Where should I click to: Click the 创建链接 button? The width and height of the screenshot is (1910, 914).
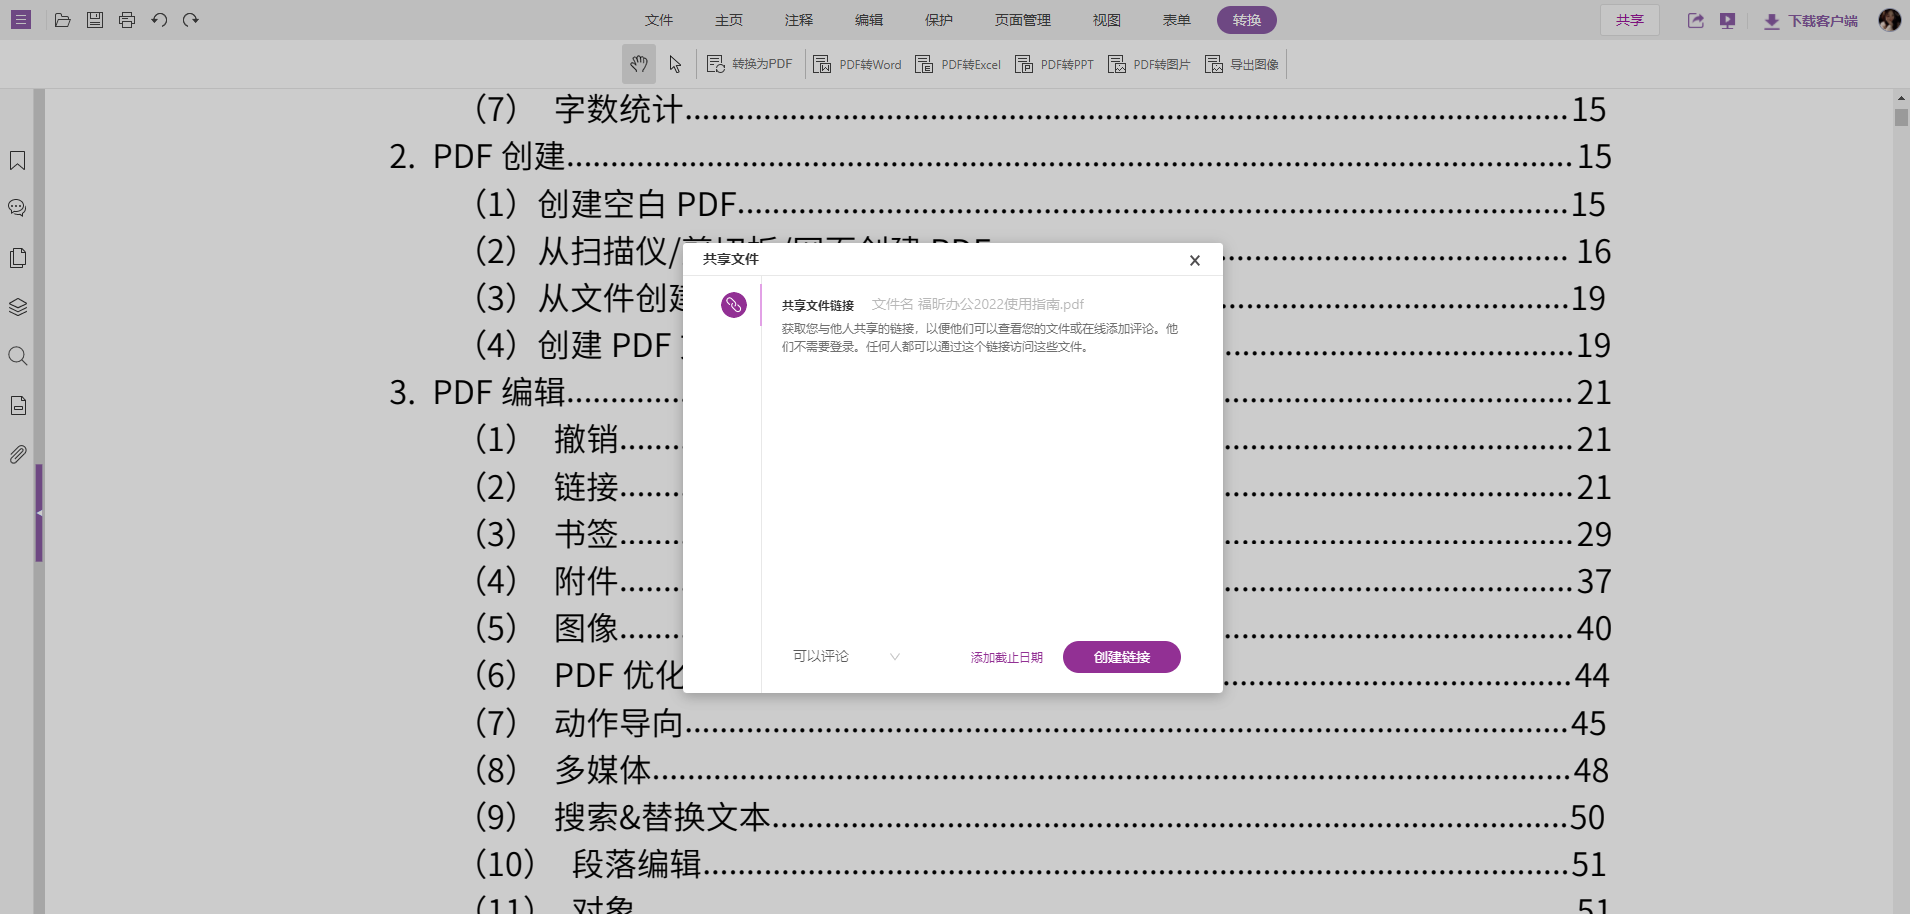click(1121, 656)
